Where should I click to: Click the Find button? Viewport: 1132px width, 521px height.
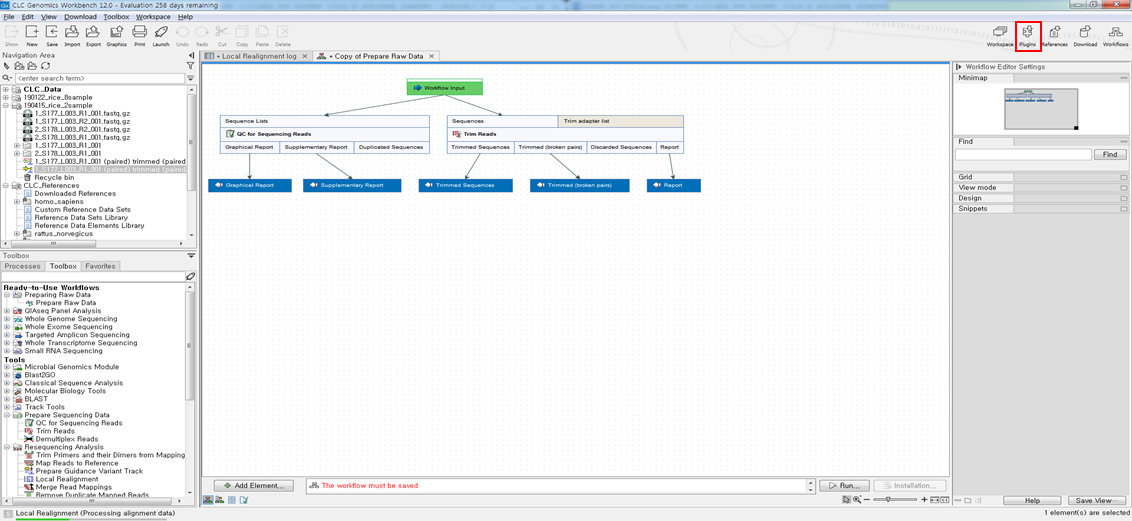point(1110,154)
